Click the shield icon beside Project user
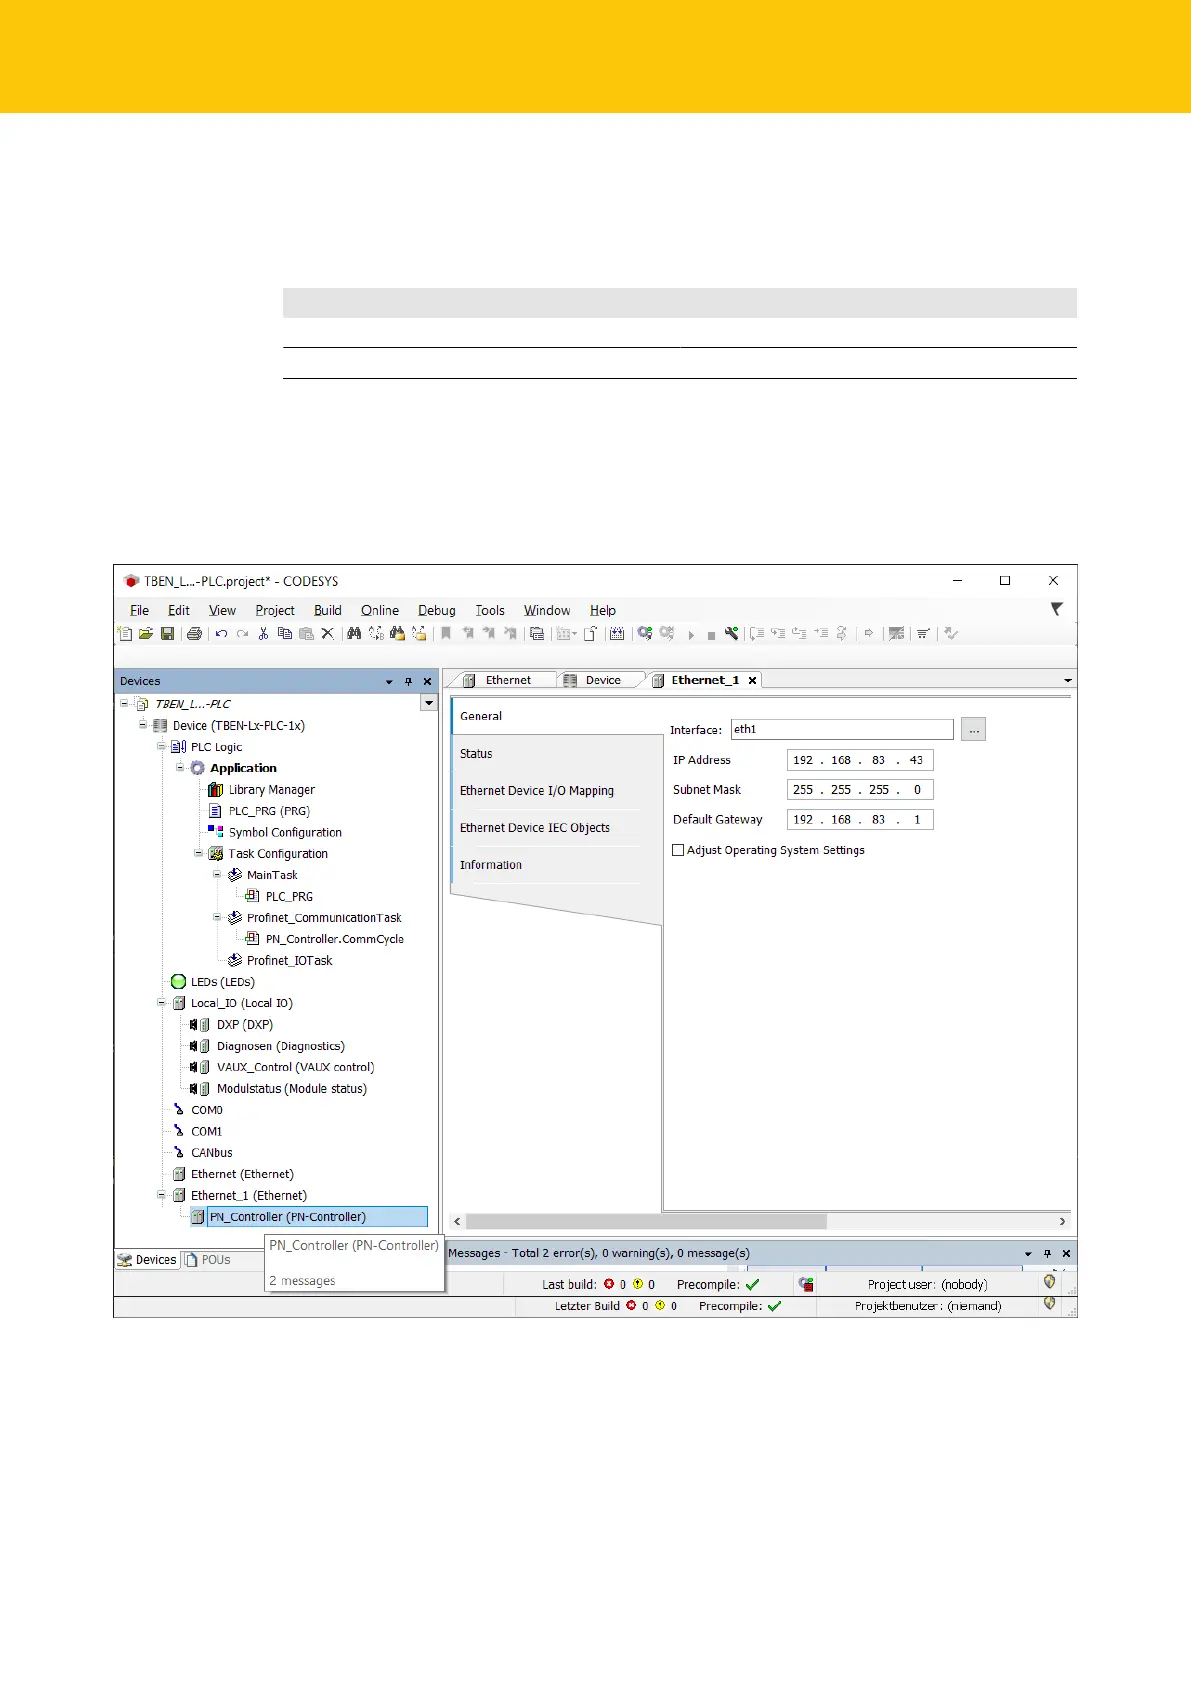 coord(1049,1282)
